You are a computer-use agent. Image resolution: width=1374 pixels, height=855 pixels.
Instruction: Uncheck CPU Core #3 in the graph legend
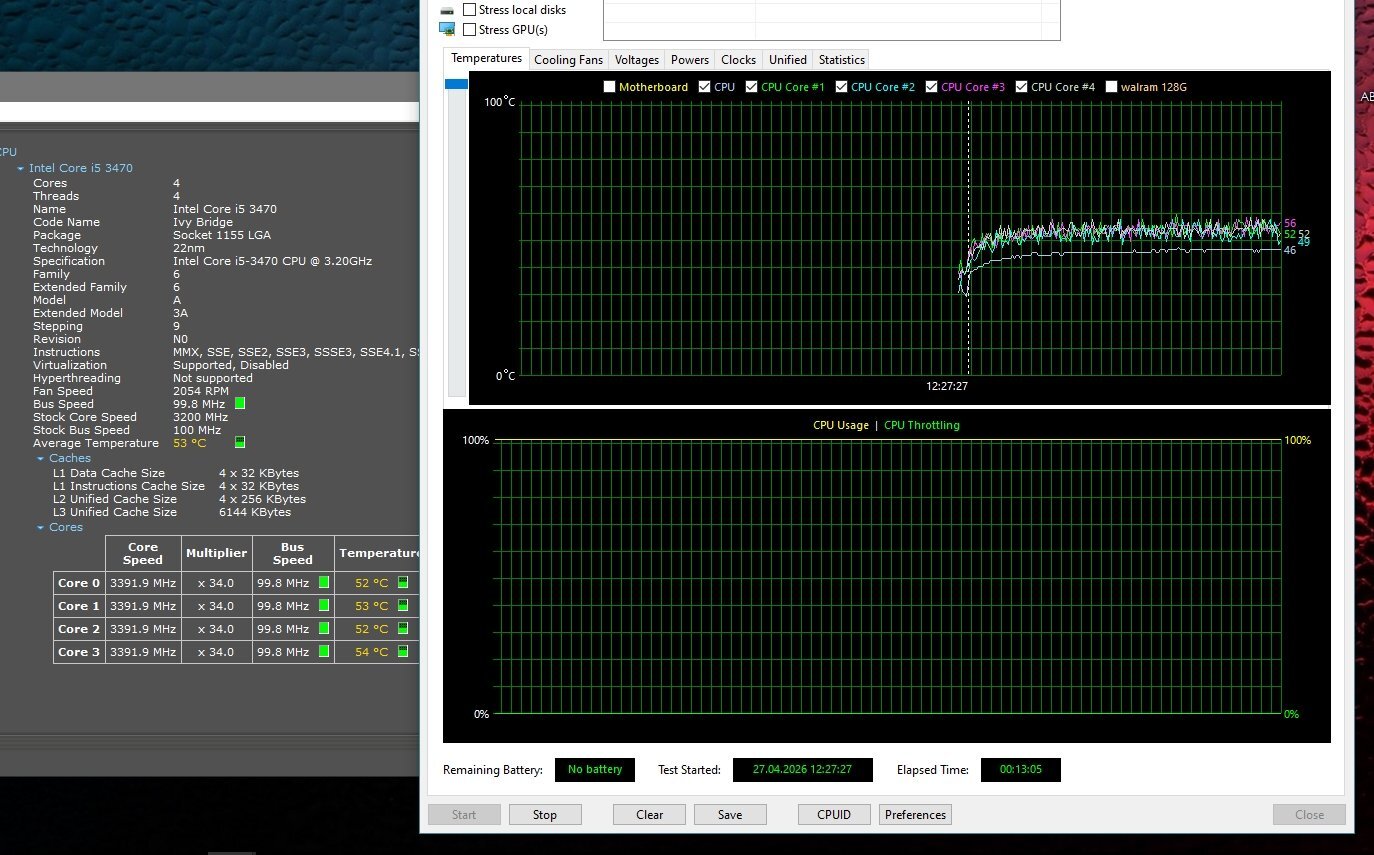tap(932, 87)
